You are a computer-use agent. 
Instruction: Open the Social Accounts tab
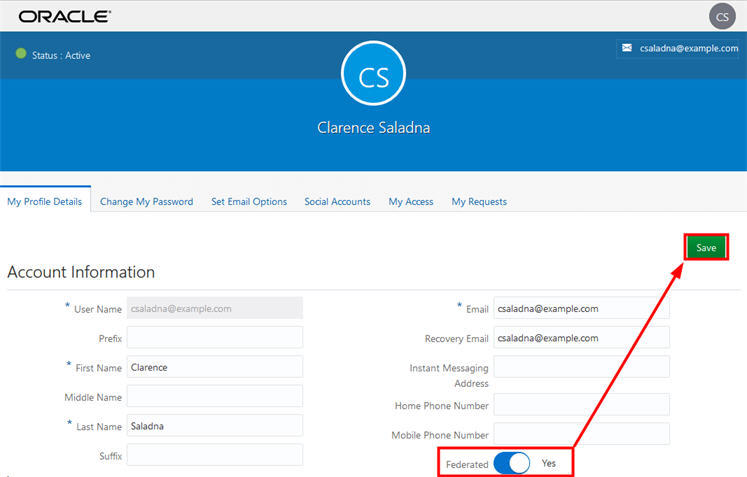[x=337, y=202]
